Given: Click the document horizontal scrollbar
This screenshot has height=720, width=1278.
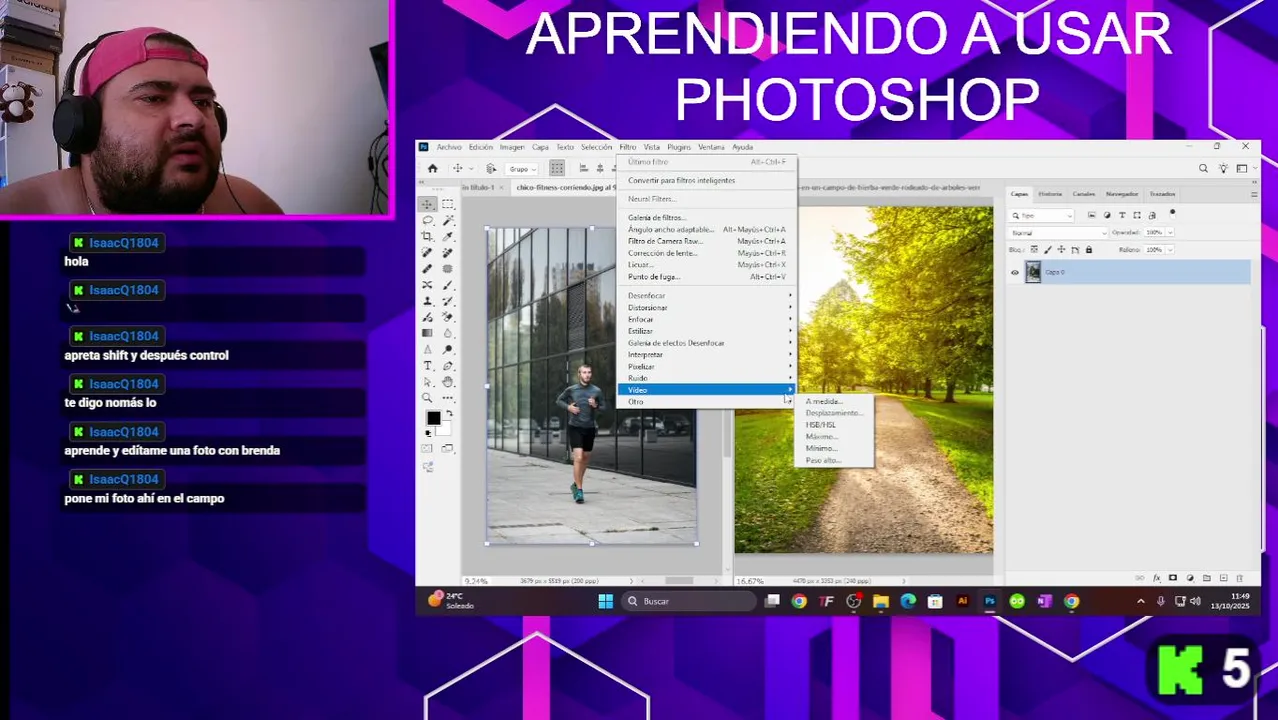Looking at the screenshot, I should 680,581.
